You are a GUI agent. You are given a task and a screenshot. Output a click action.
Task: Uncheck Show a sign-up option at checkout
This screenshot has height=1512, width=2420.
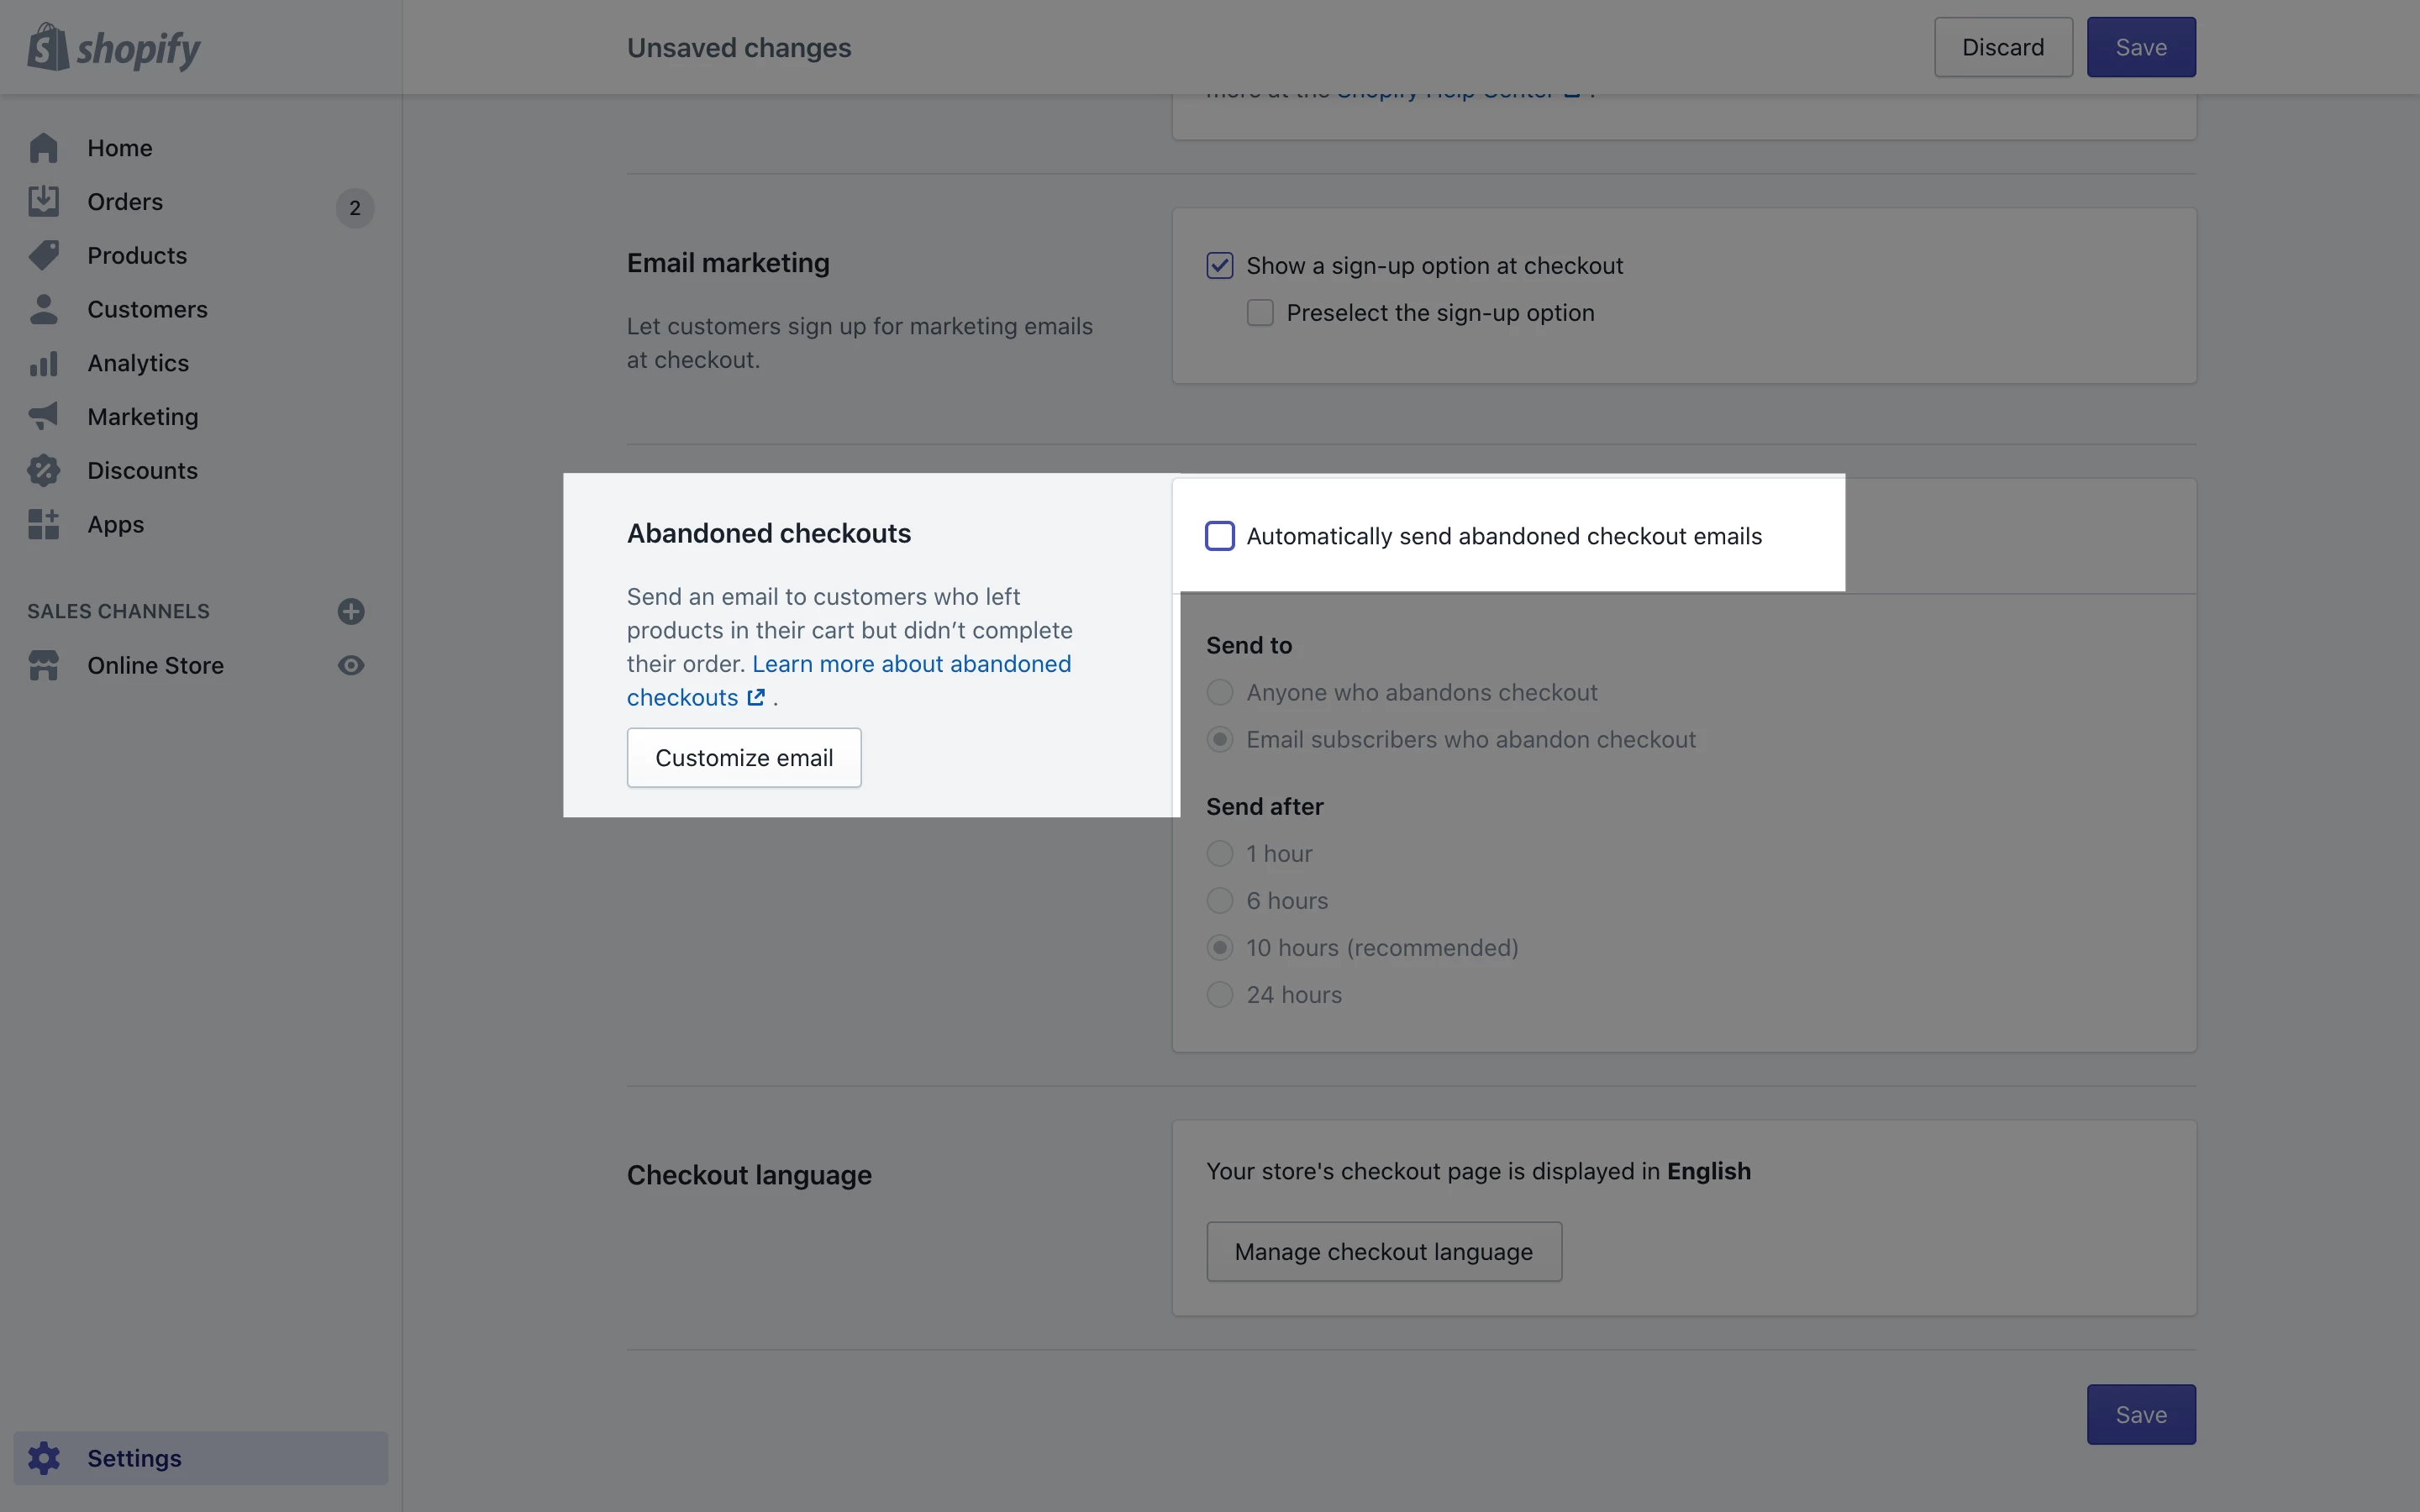pyautogui.click(x=1220, y=266)
